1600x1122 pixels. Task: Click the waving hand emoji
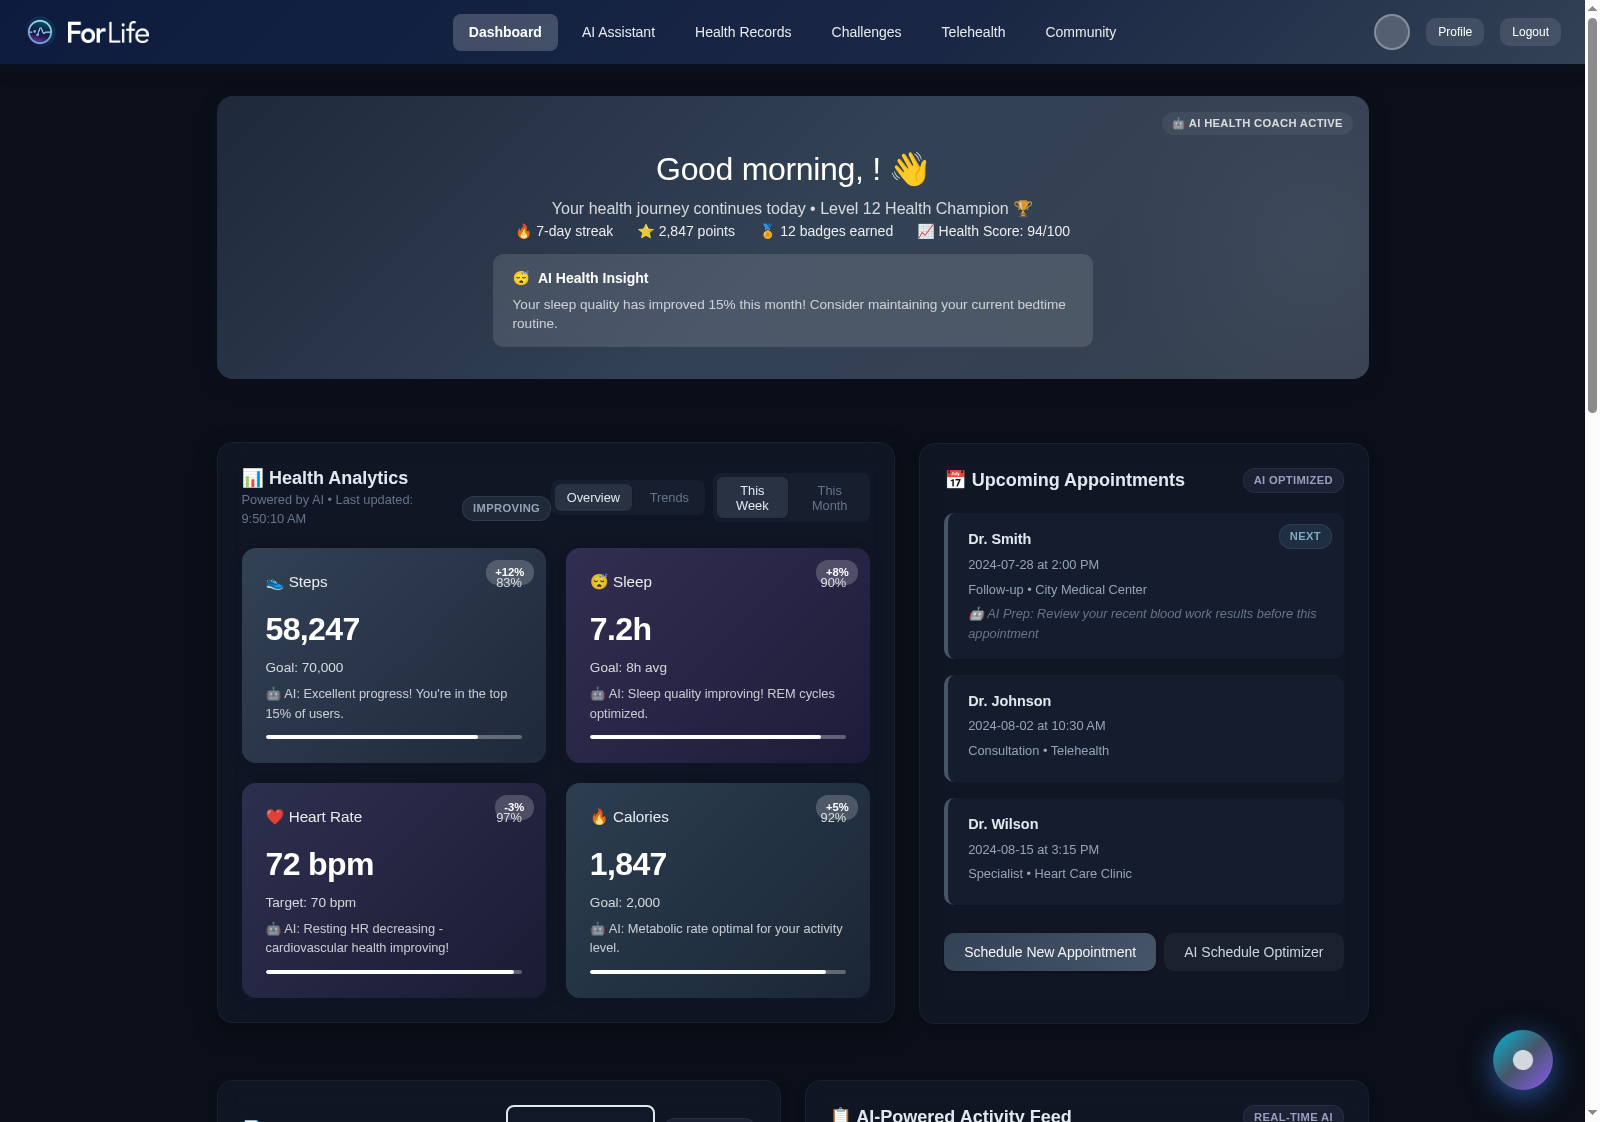point(910,169)
